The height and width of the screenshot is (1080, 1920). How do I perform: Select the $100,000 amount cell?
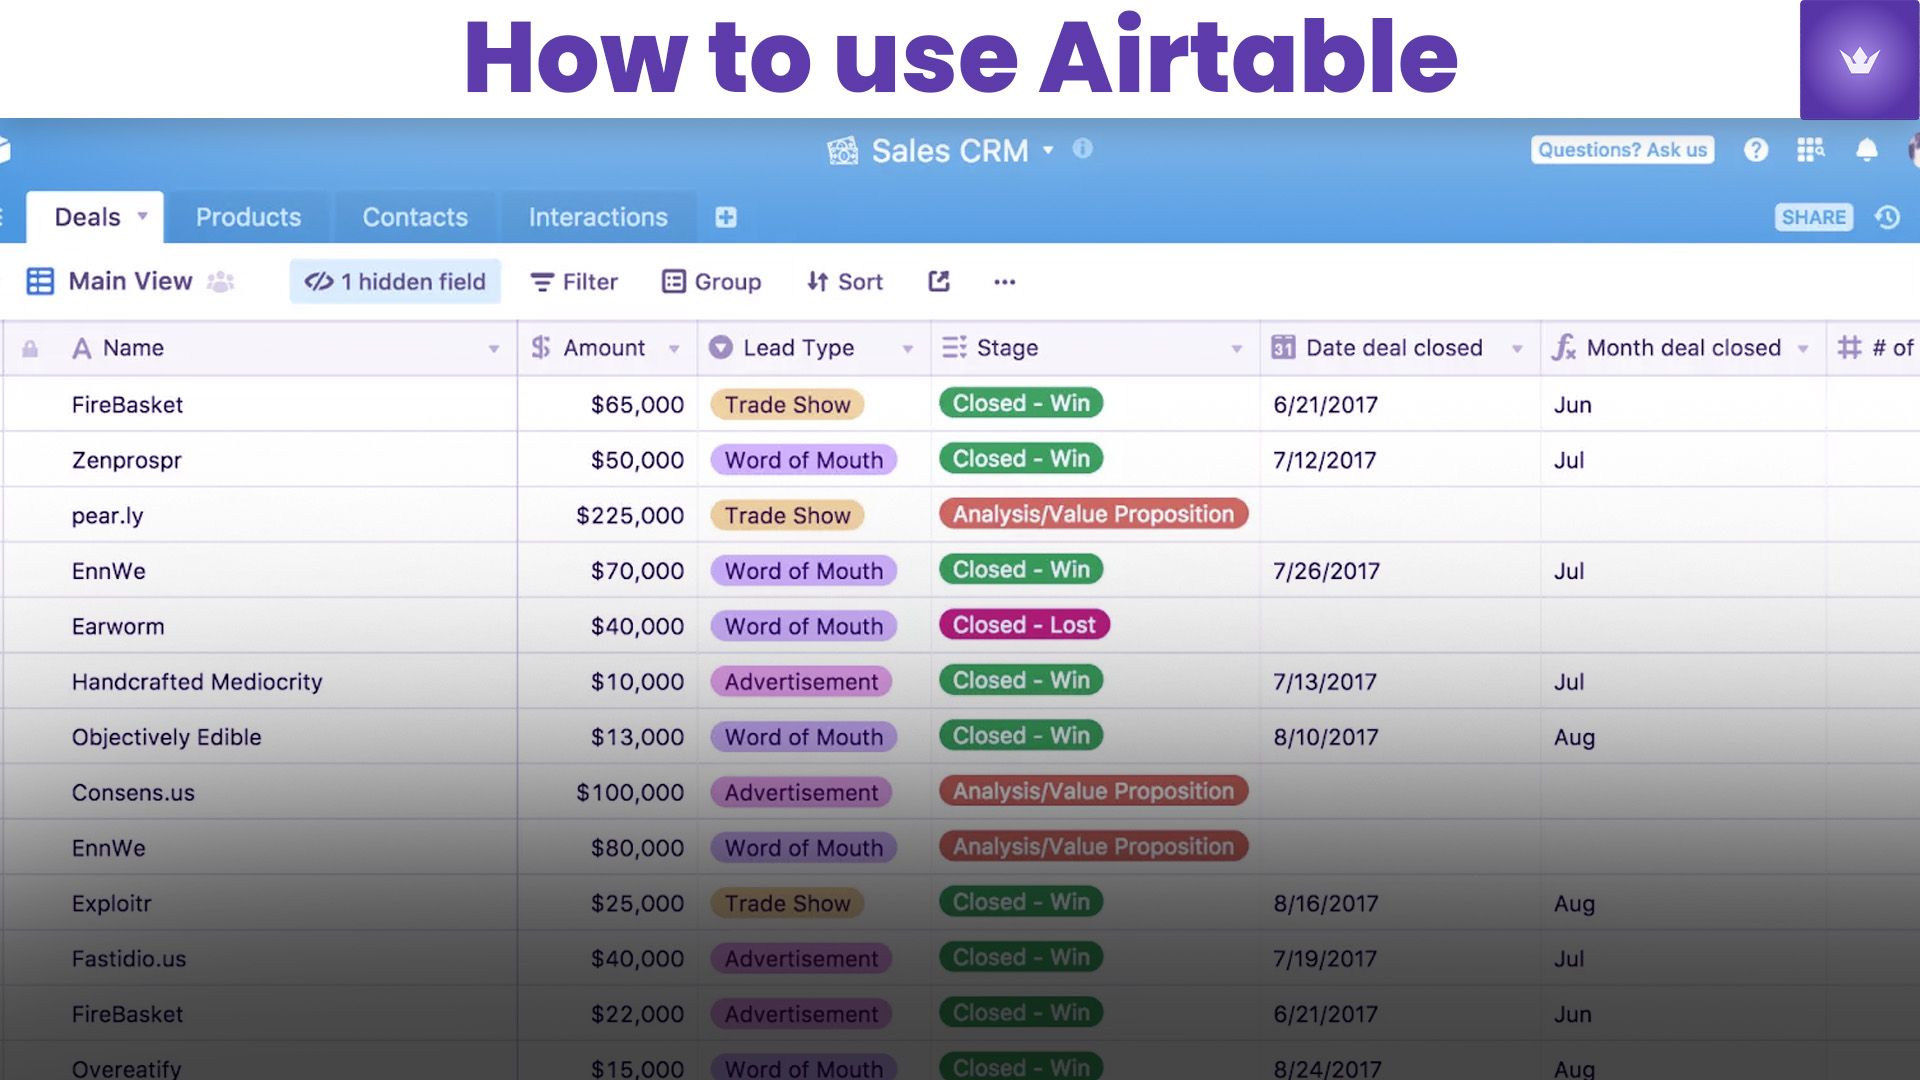(608, 793)
